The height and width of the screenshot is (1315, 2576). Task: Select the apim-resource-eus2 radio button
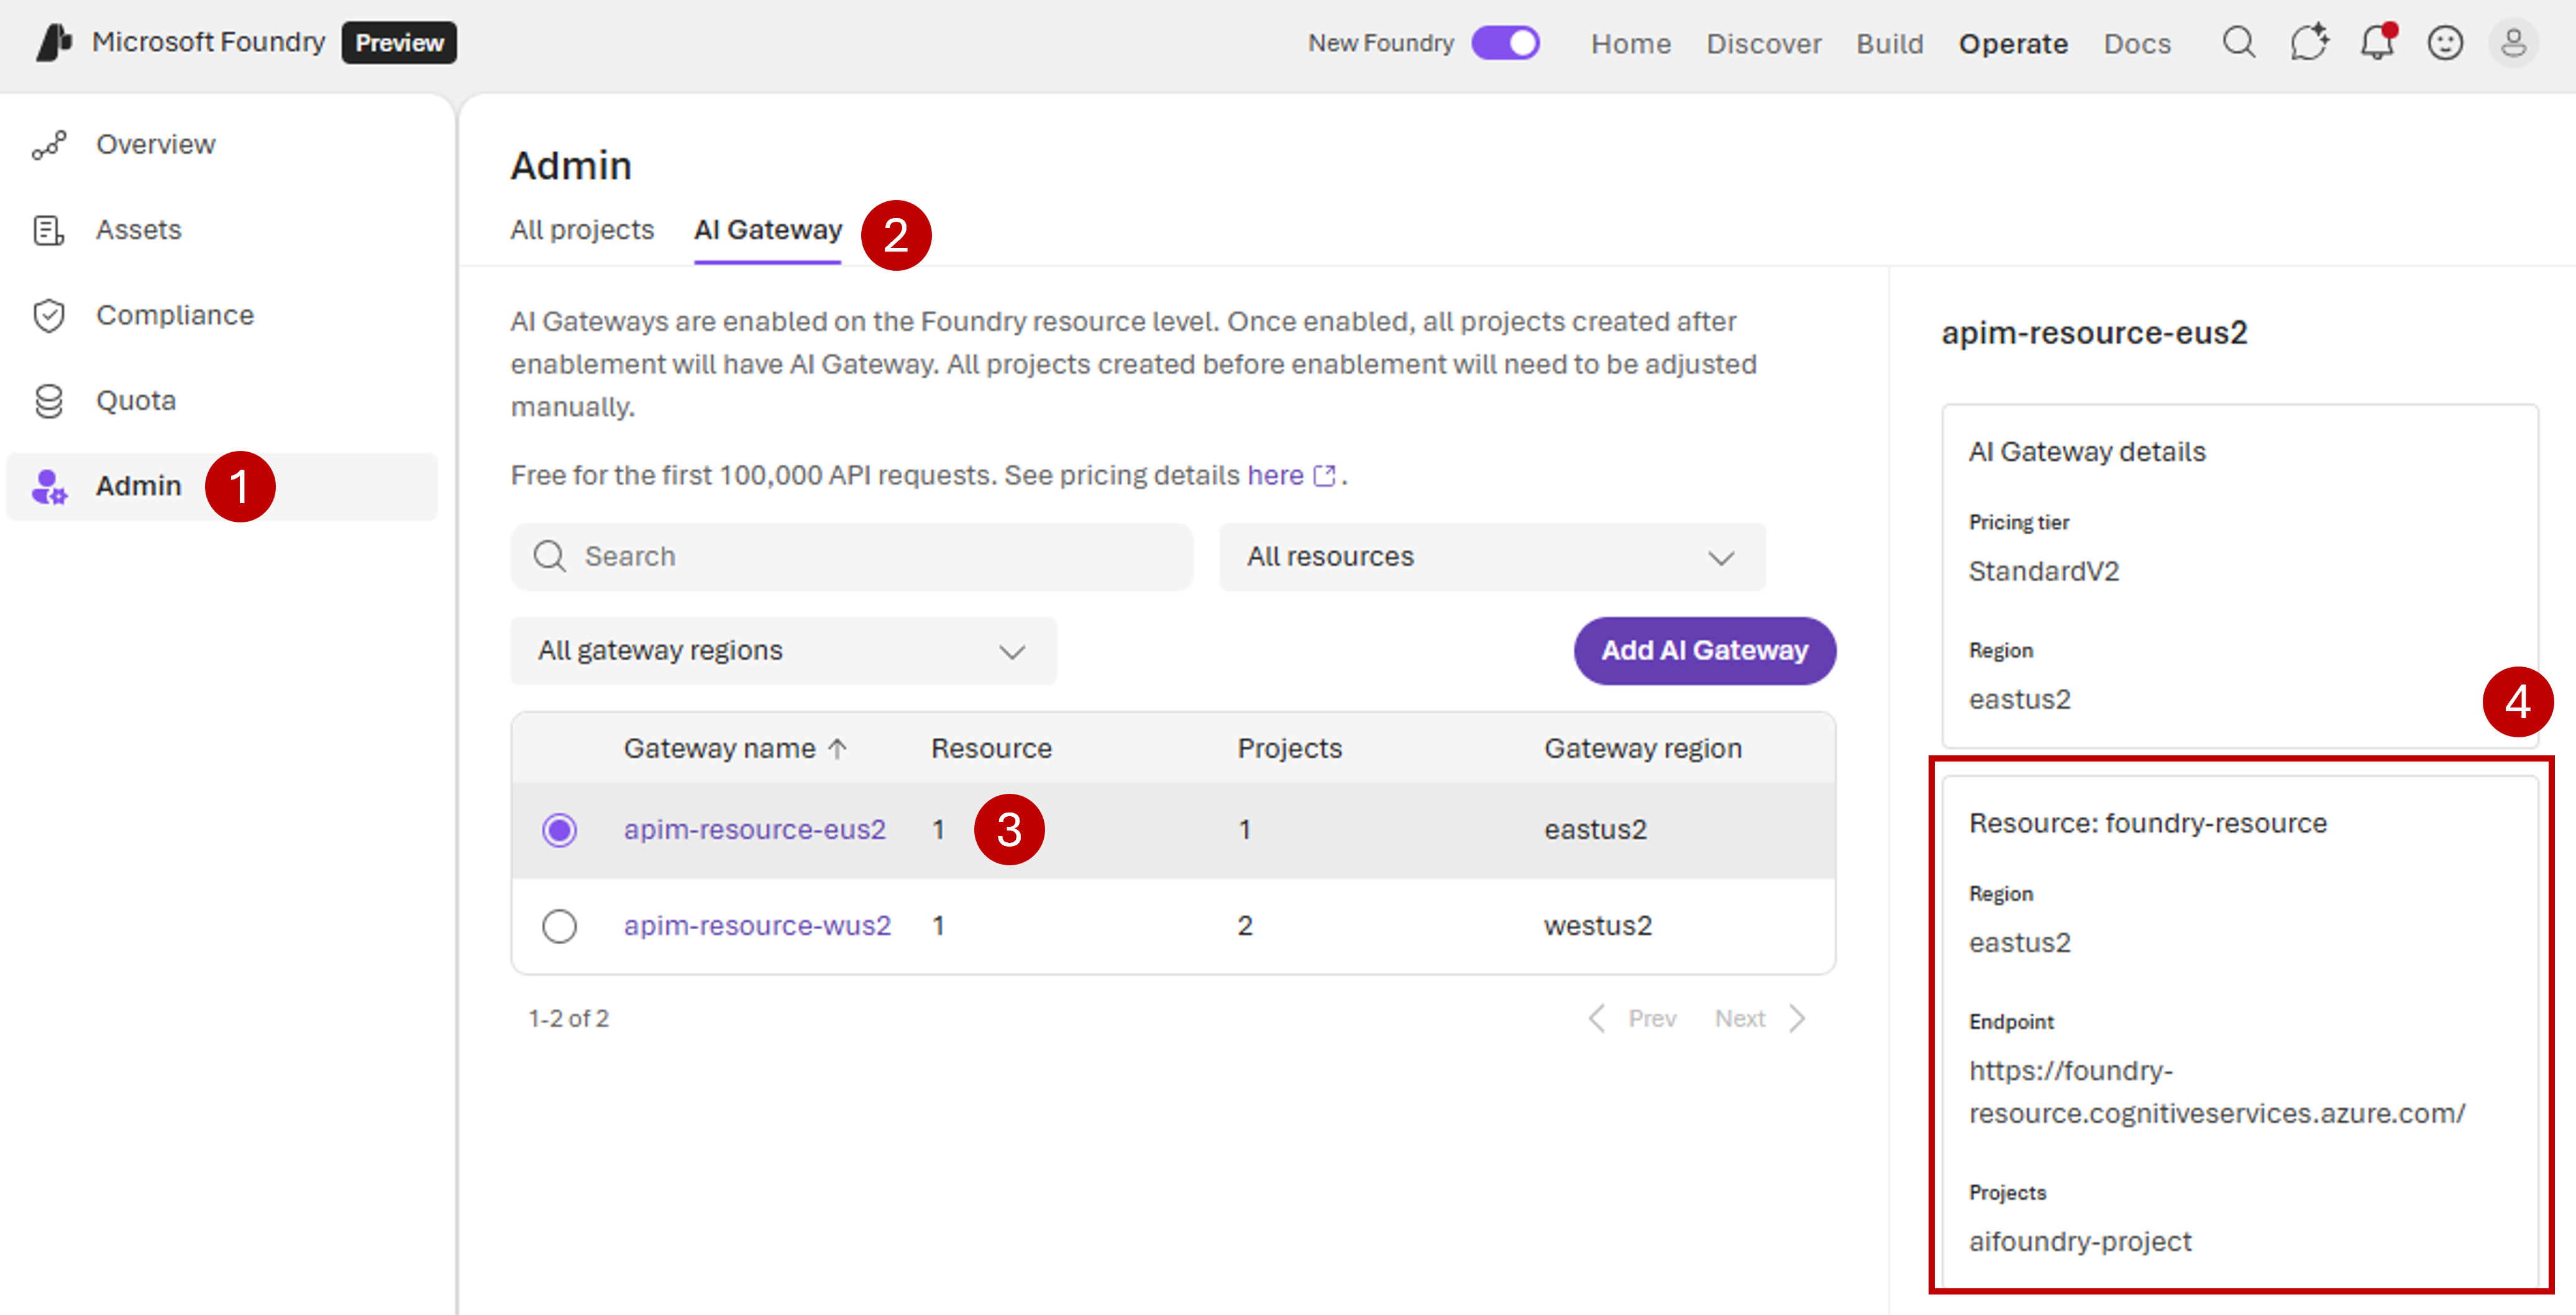[x=560, y=829]
